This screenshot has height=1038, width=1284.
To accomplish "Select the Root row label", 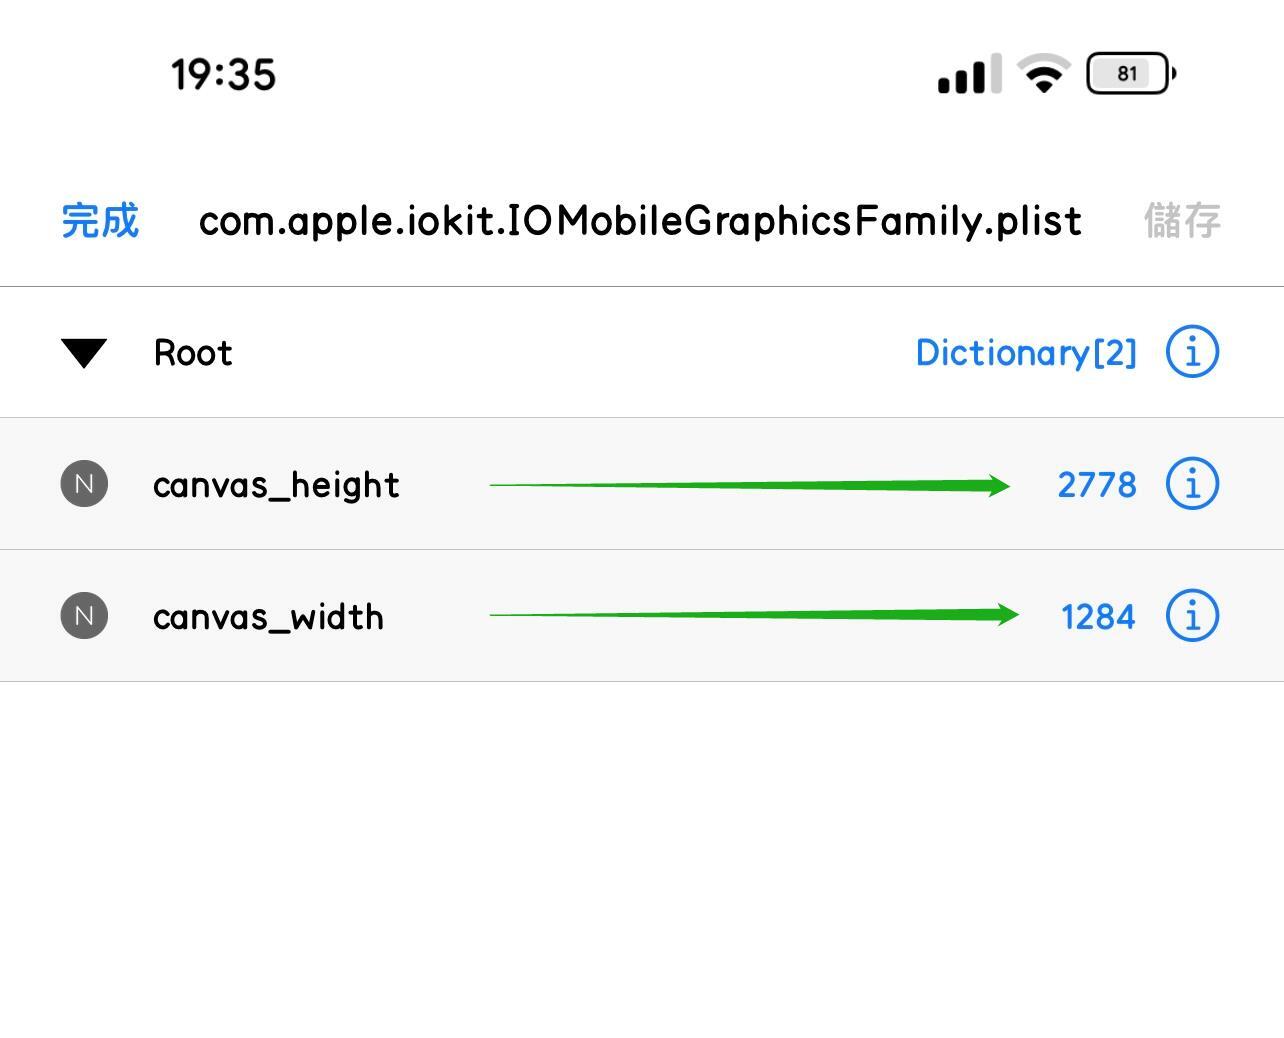I will click(193, 353).
